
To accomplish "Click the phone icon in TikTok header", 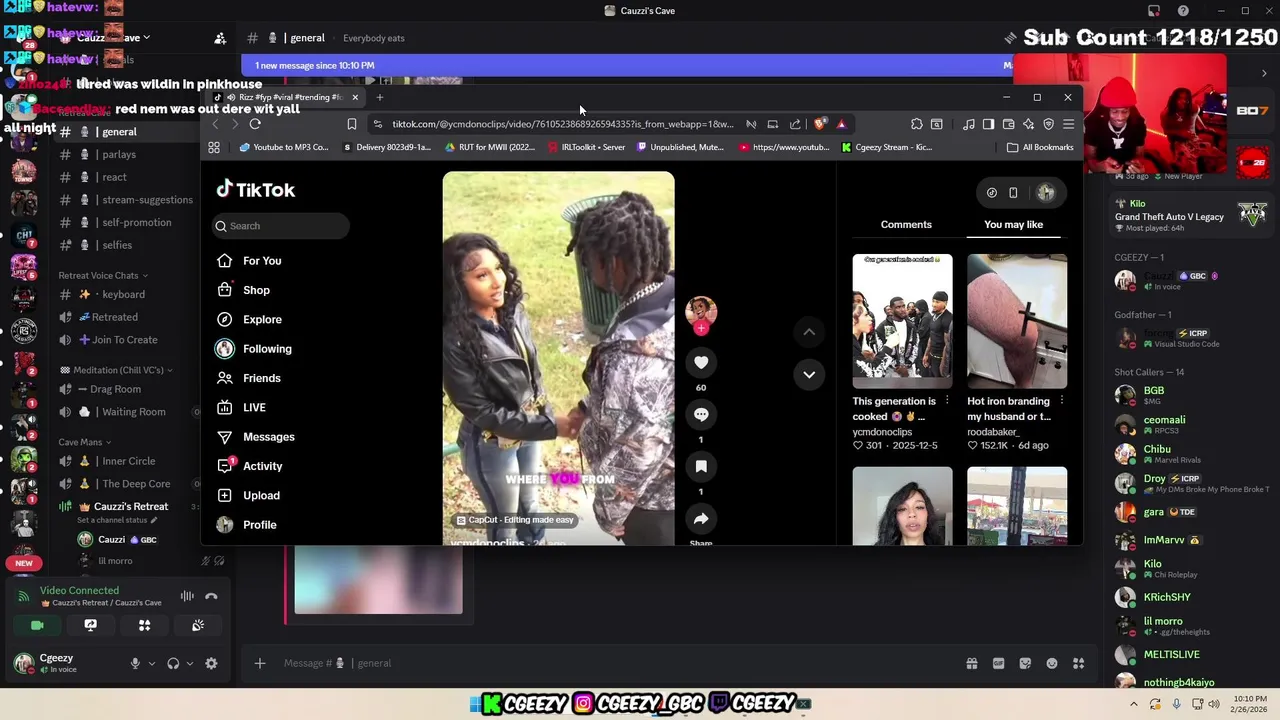I will coord(1013,193).
